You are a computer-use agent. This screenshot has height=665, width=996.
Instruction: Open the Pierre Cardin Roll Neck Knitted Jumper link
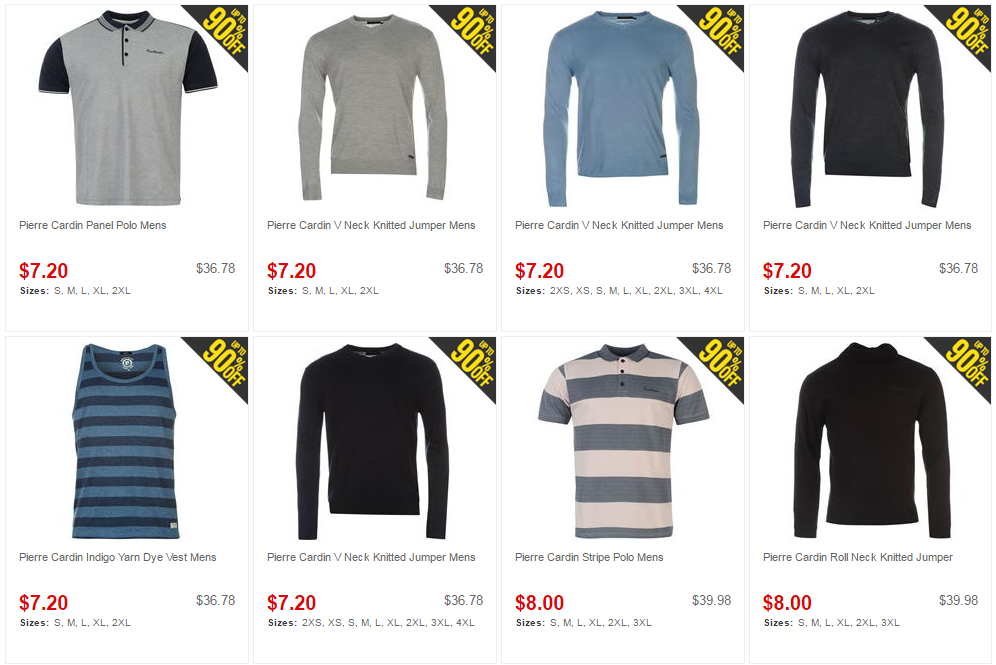point(858,557)
